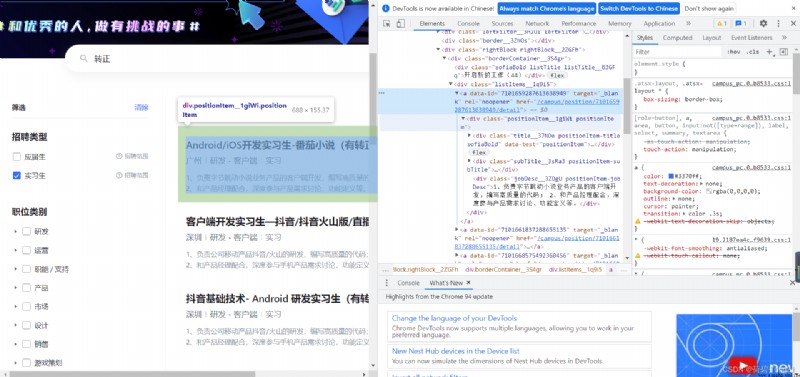
Task: Click Don't show again button
Action: tap(709, 8)
